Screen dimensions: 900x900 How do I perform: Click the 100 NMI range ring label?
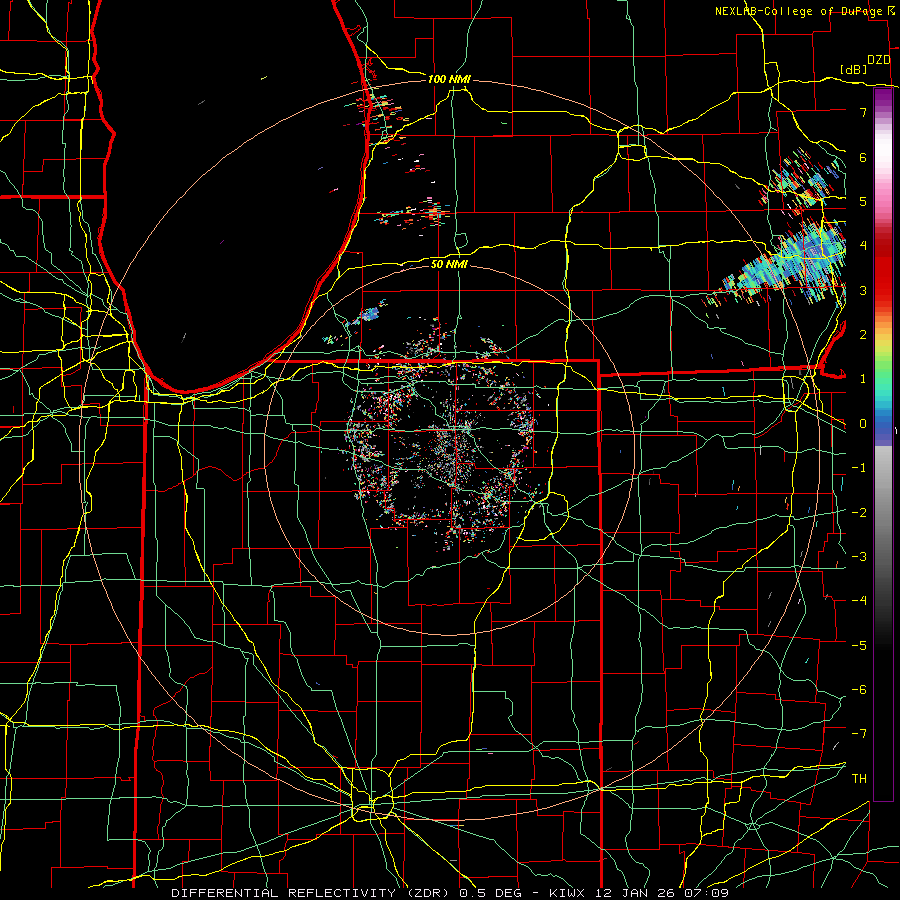(x=449, y=79)
